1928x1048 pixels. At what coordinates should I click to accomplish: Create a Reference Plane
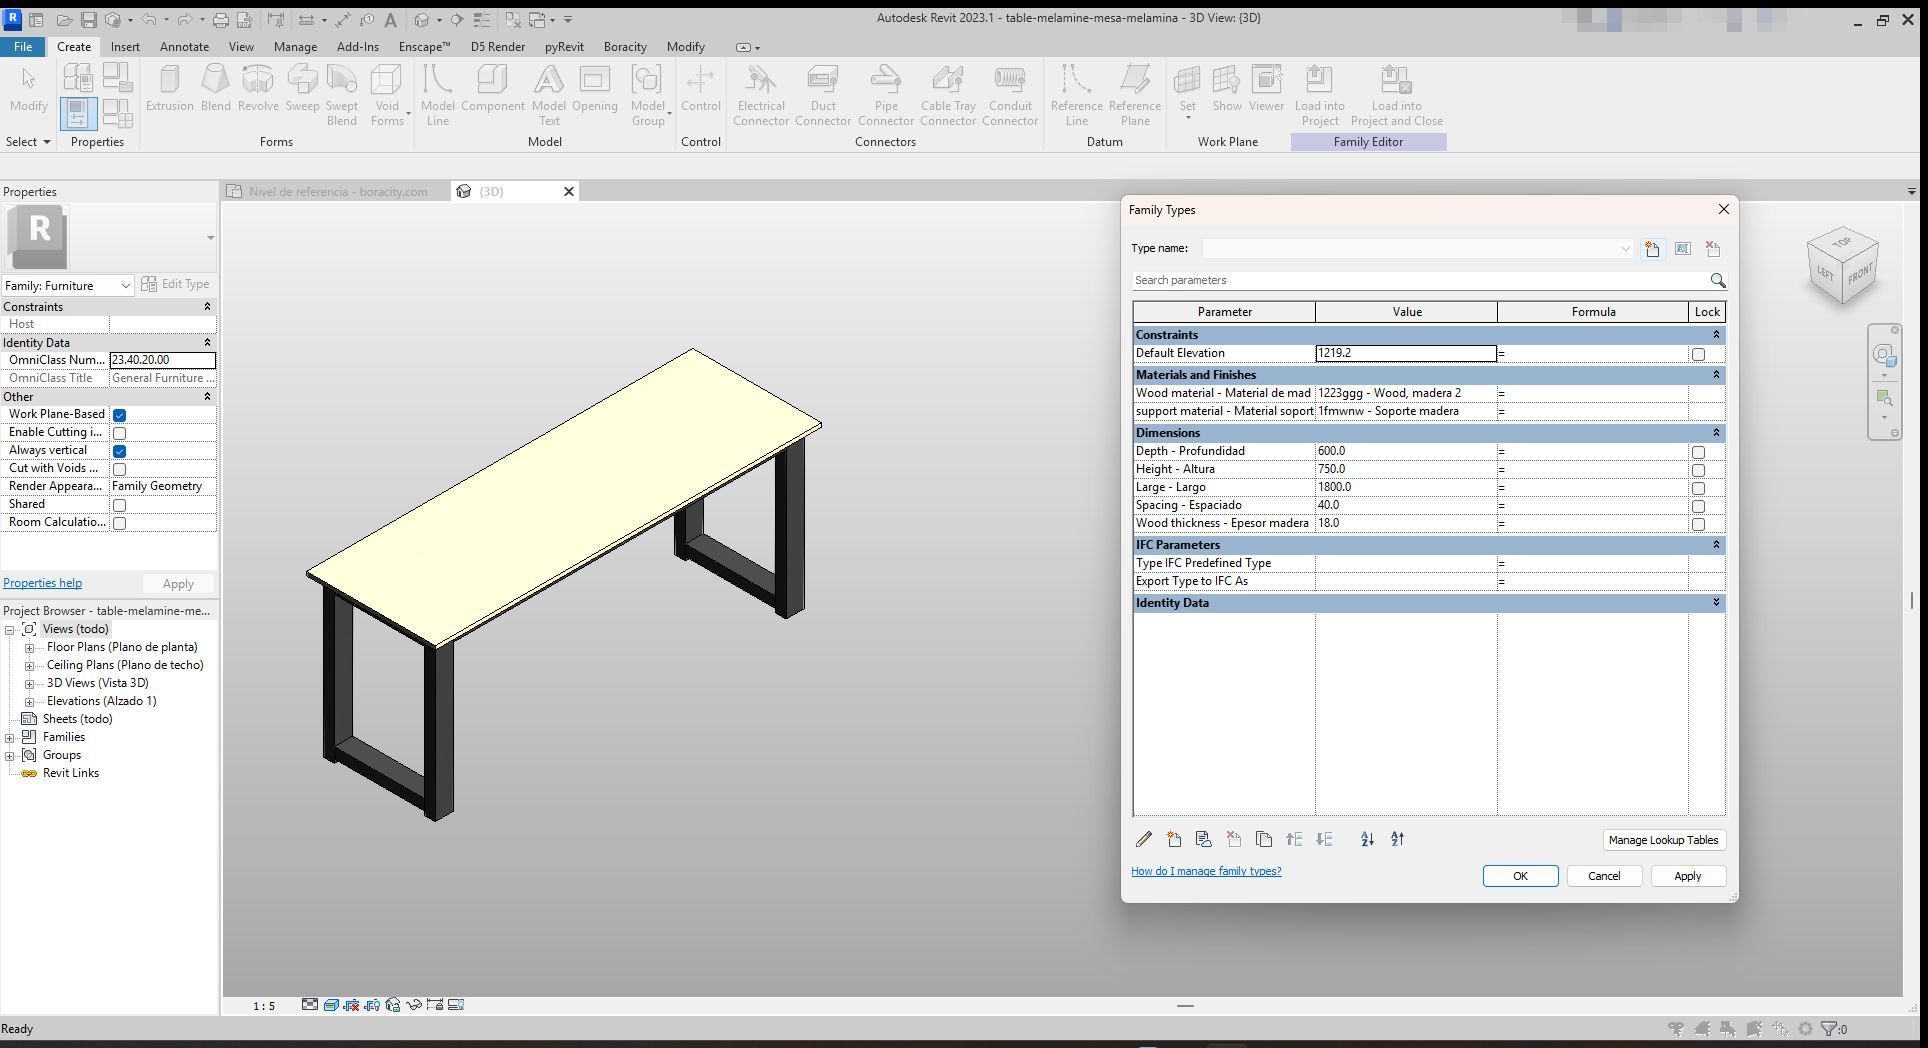point(1135,95)
